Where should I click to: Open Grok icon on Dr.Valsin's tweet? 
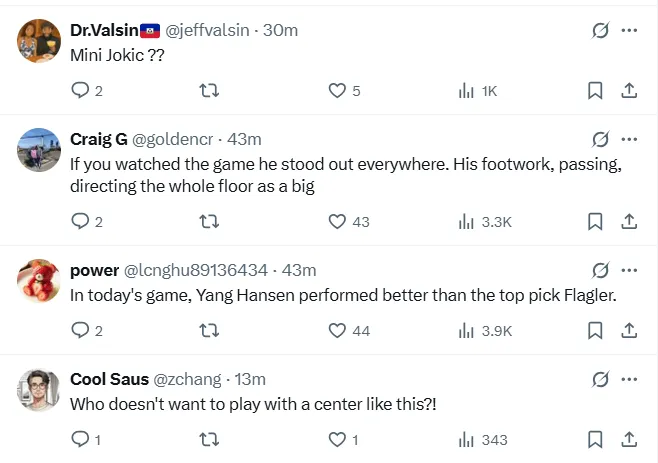(600, 30)
